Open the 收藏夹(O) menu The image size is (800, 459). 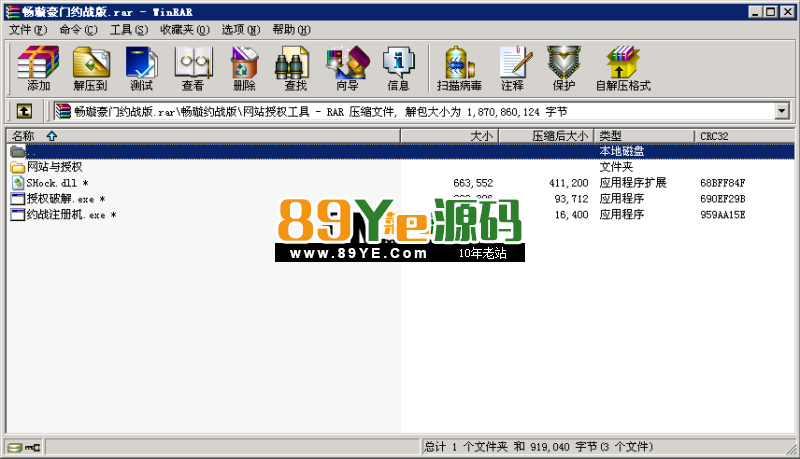(x=185, y=30)
